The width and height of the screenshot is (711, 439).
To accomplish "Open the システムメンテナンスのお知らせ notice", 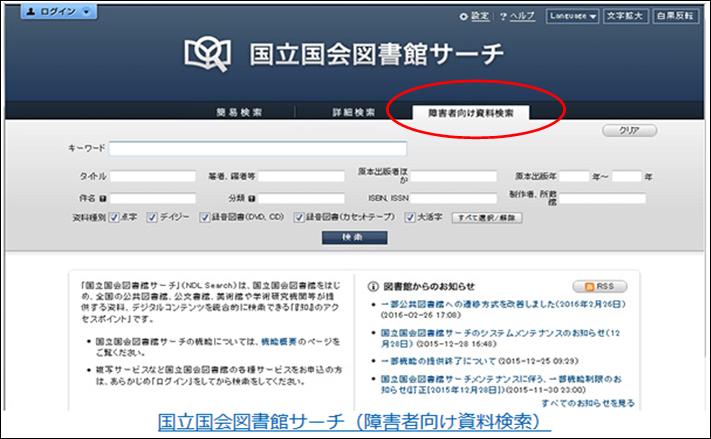I will 500,338.
